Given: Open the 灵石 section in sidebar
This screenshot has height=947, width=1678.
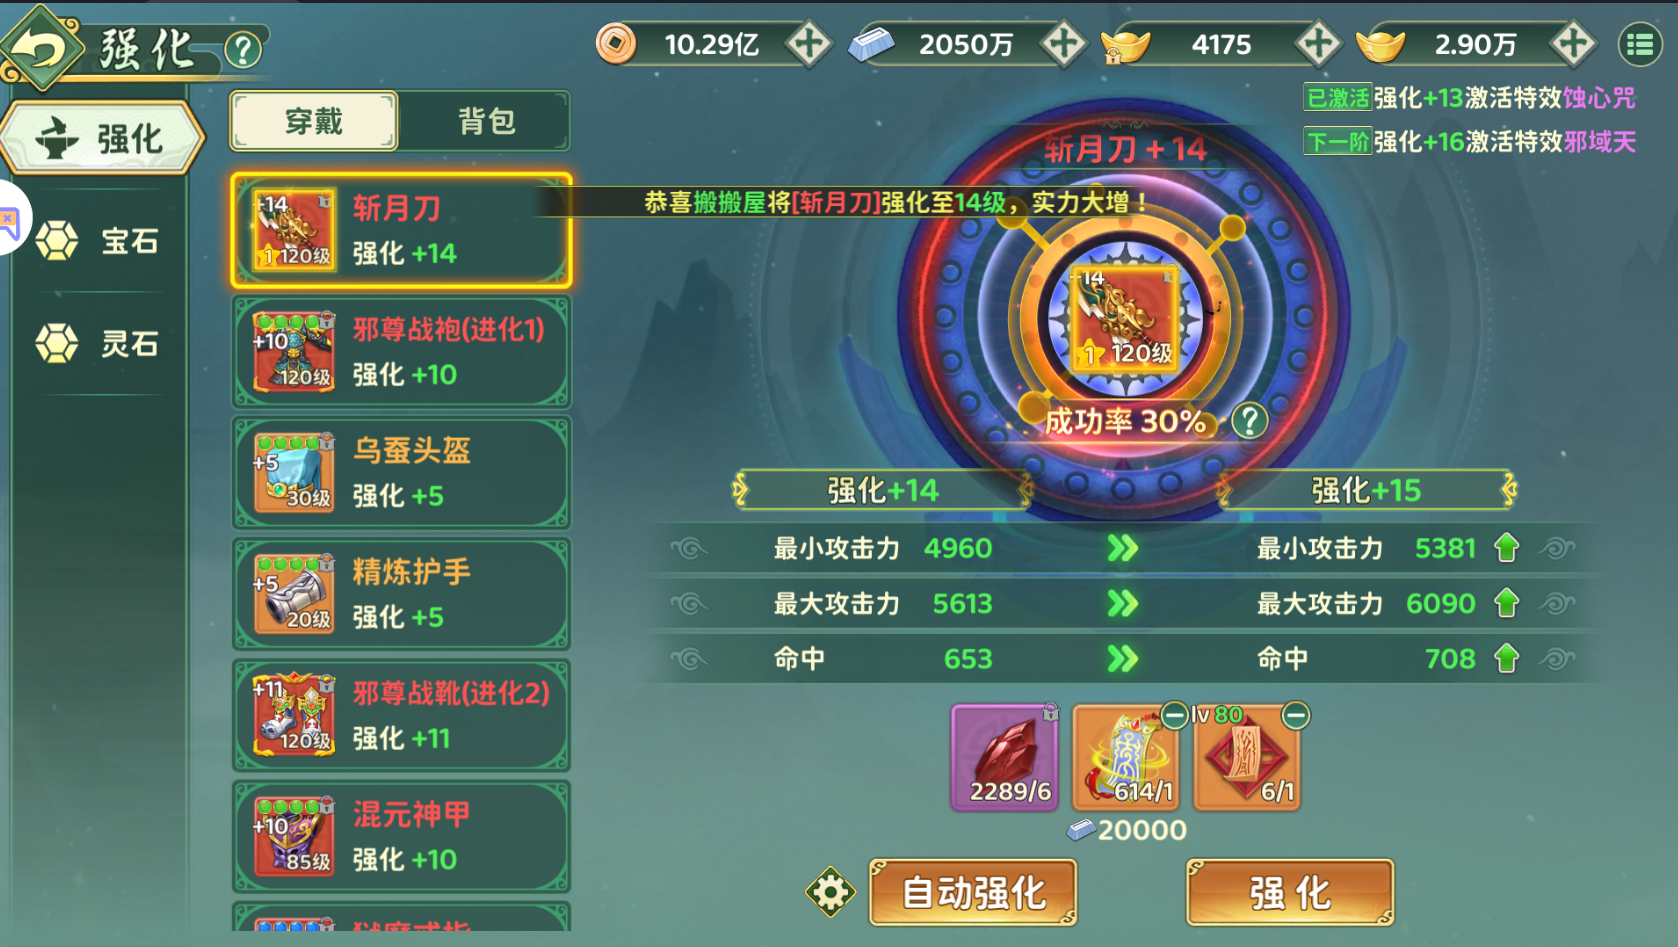Looking at the screenshot, I should [100, 344].
